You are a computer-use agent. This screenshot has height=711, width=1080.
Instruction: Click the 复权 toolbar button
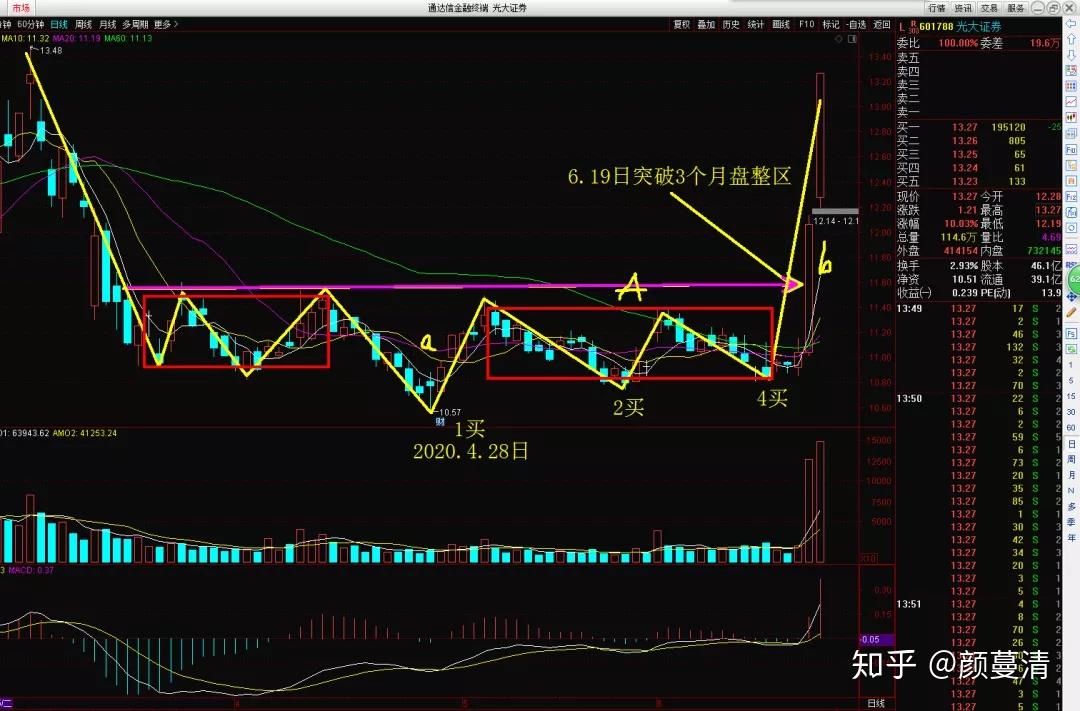pos(681,25)
